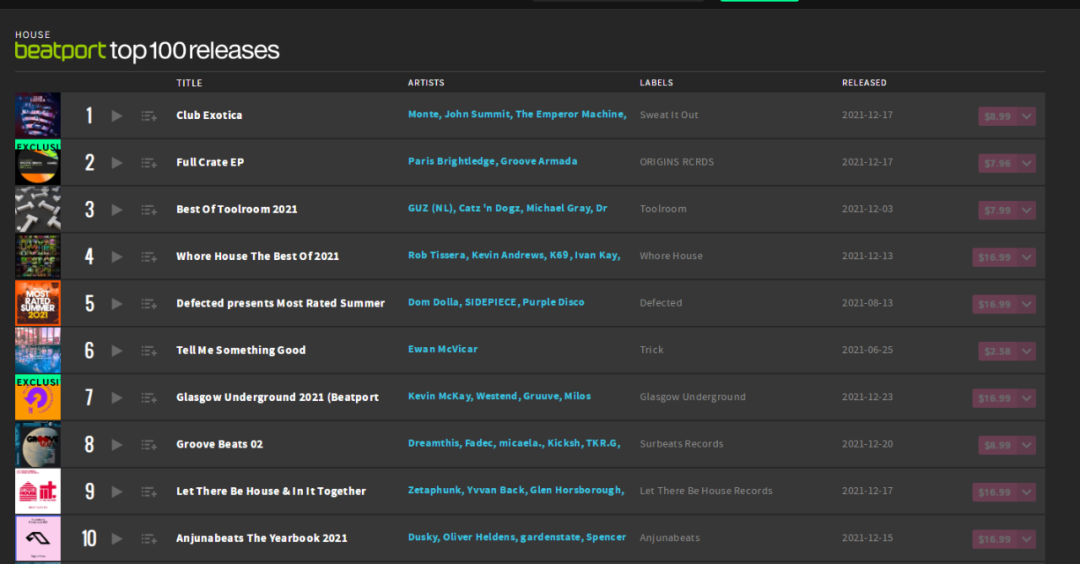
Task: Open artist Ewan McVicar
Action: (443, 349)
